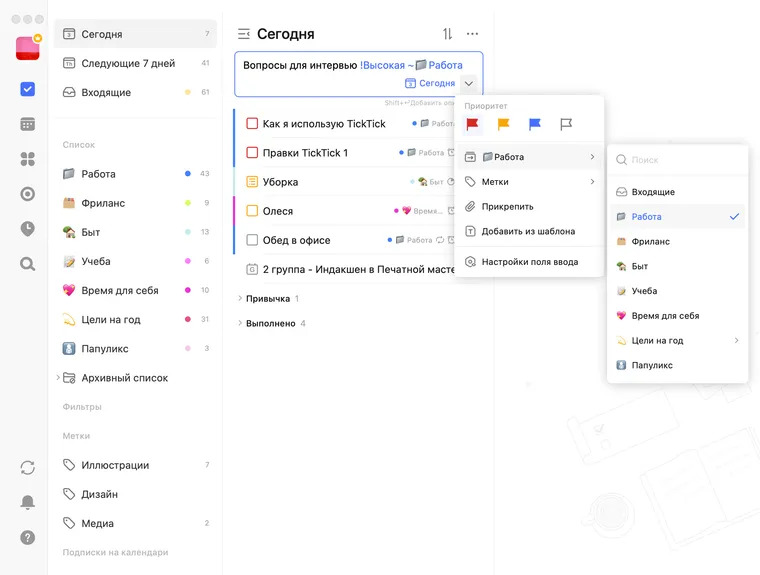The width and height of the screenshot is (760, 575).
Task: Click the search magnifier in sidebar
Action: [x=27, y=264]
